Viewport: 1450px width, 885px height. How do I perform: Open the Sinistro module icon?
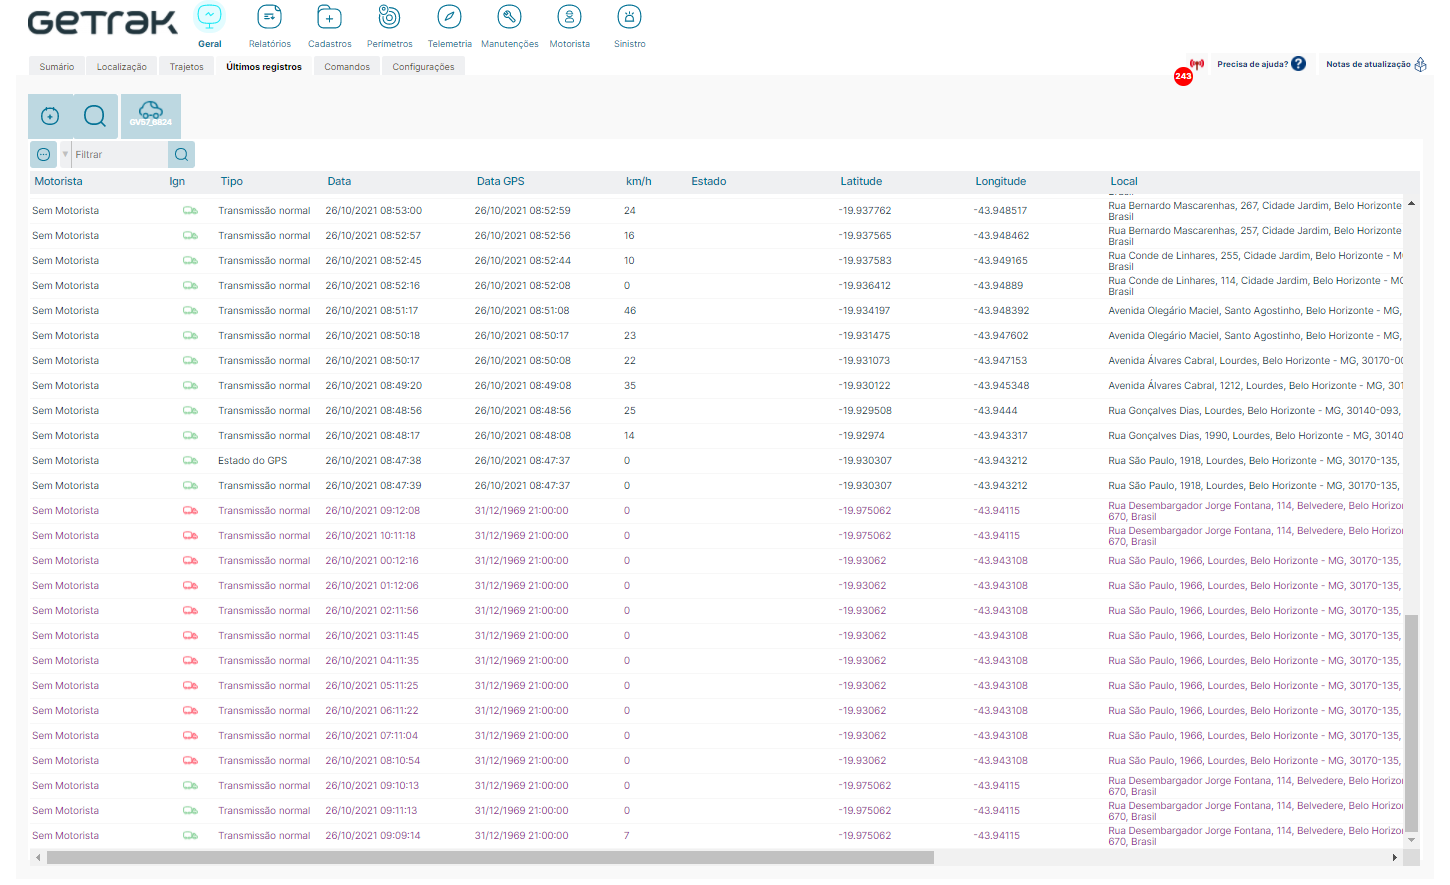pyautogui.click(x=629, y=17)
